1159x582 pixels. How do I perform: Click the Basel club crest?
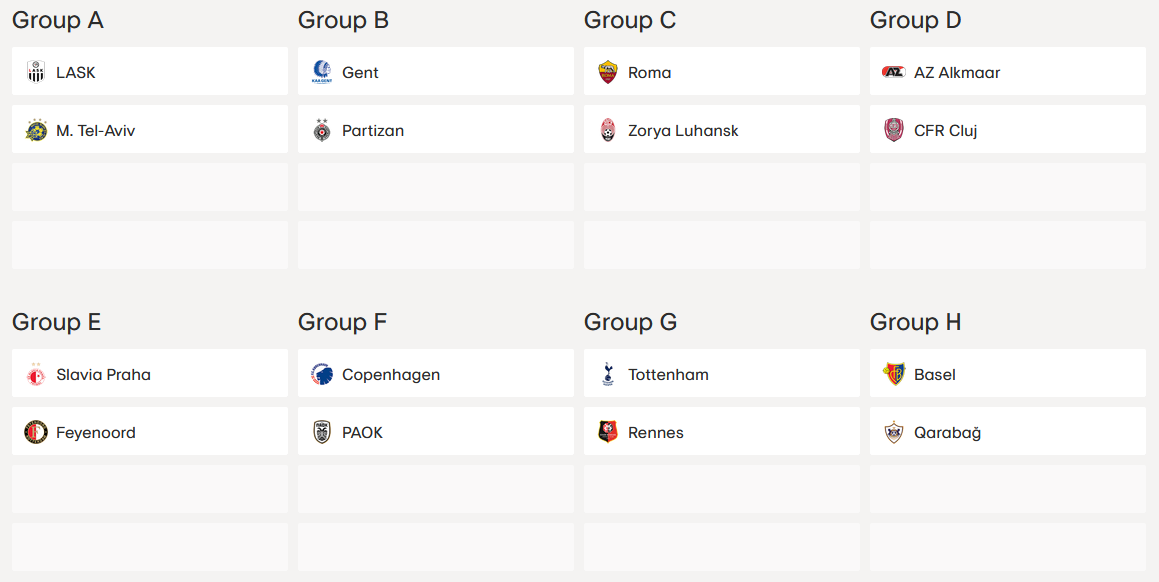(894, 374)
